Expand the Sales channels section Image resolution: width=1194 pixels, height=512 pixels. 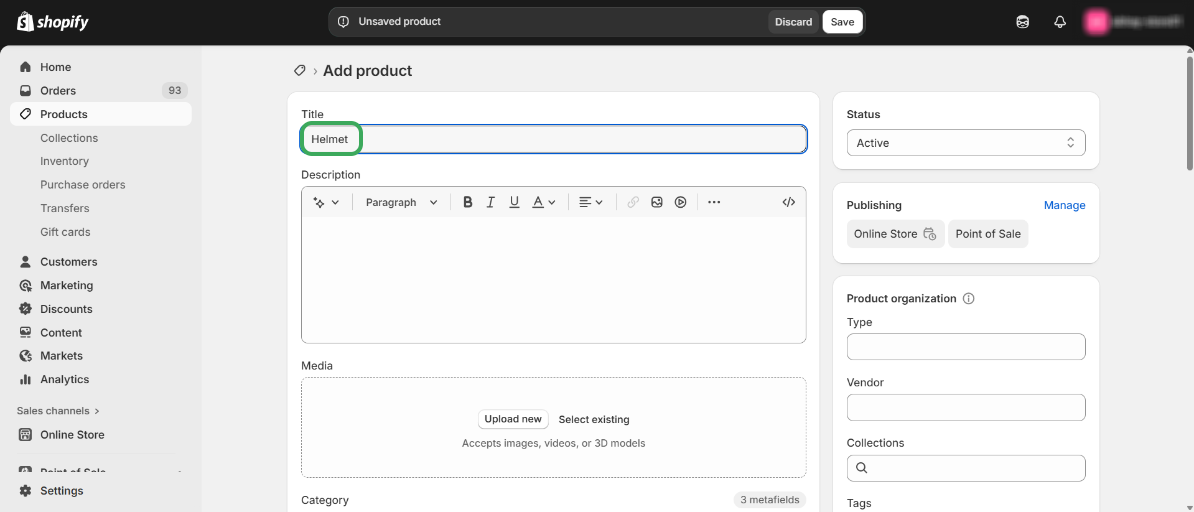click(58, 411)
